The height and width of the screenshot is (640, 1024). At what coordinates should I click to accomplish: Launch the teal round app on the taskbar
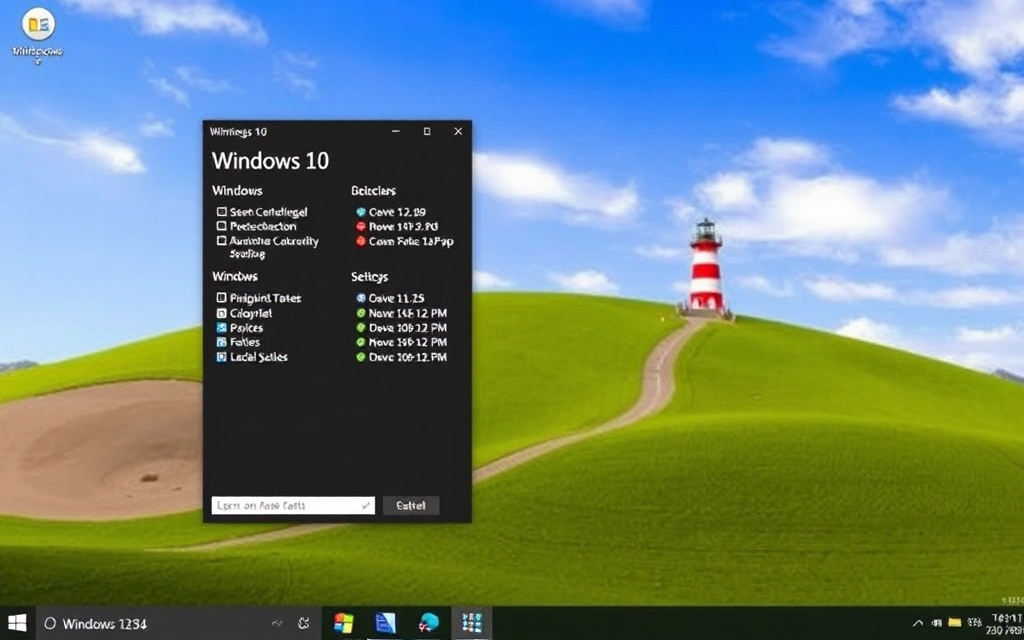(428, 623)
